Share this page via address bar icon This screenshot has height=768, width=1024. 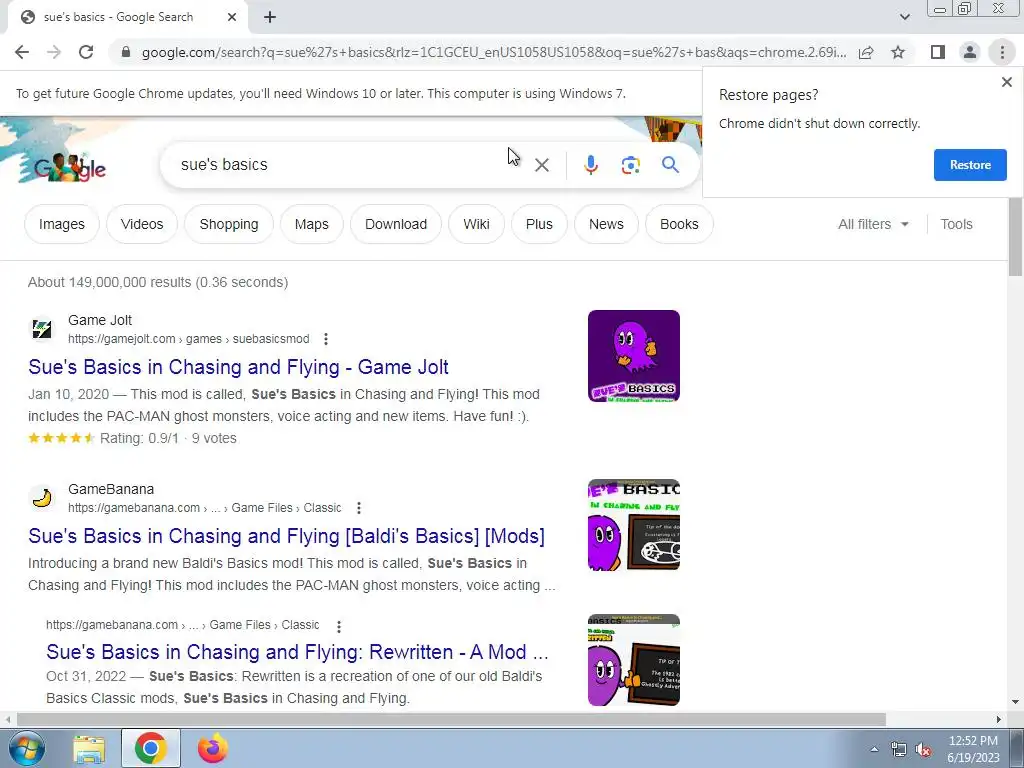pos(866,52)
